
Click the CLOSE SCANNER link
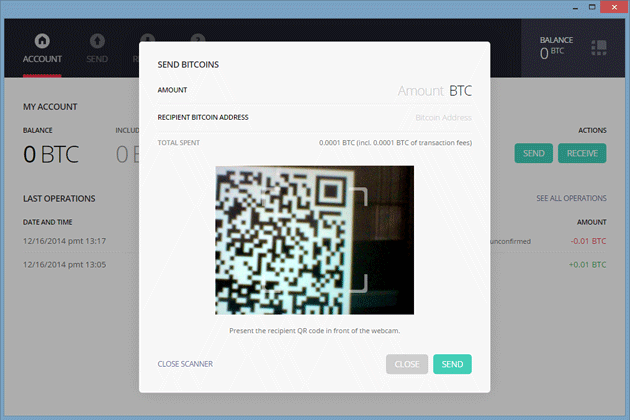click(x=185, y=364)
